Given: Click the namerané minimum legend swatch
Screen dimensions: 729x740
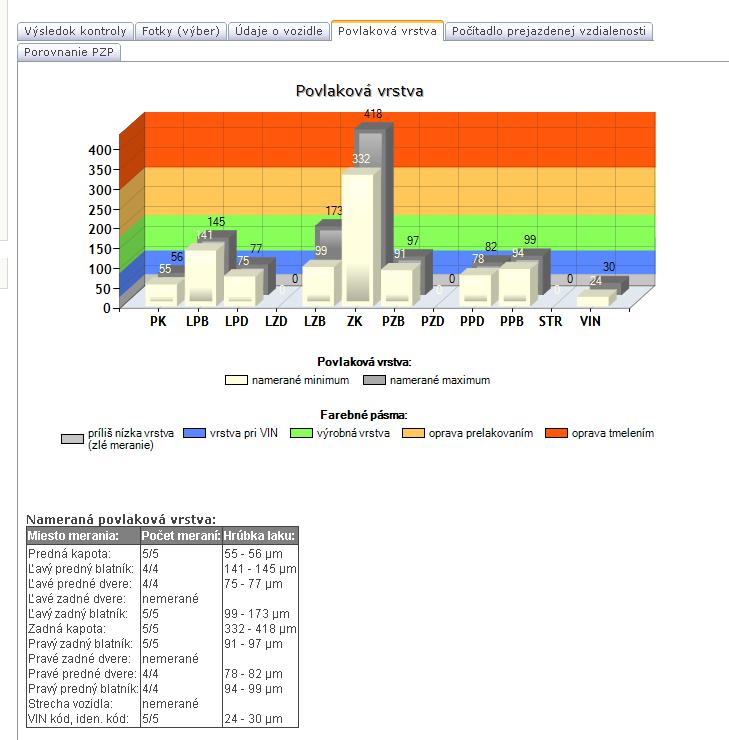Looking at the screenshot, I should (236, 380).
